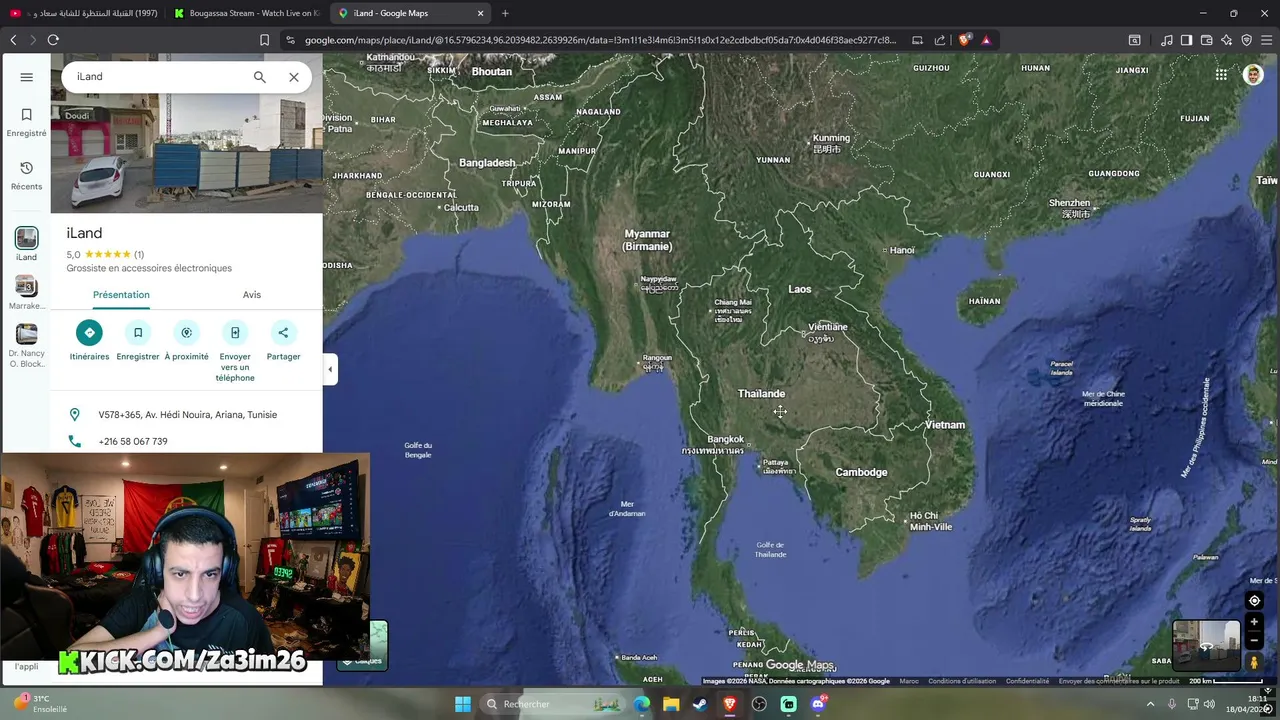Click the address V578+365 Av. Hédi Nouira
The width and height of the screenshot is (1280, 720).
click(187, 415)
